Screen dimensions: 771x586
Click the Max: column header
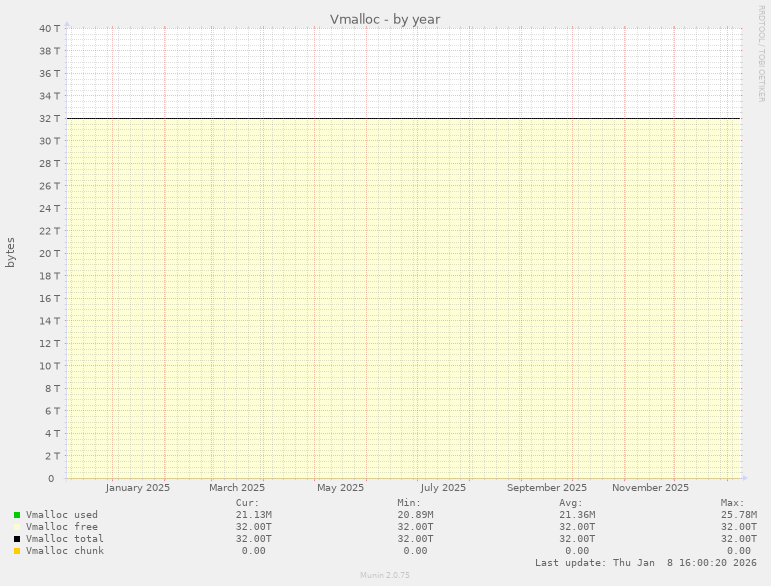coord(732,503)
